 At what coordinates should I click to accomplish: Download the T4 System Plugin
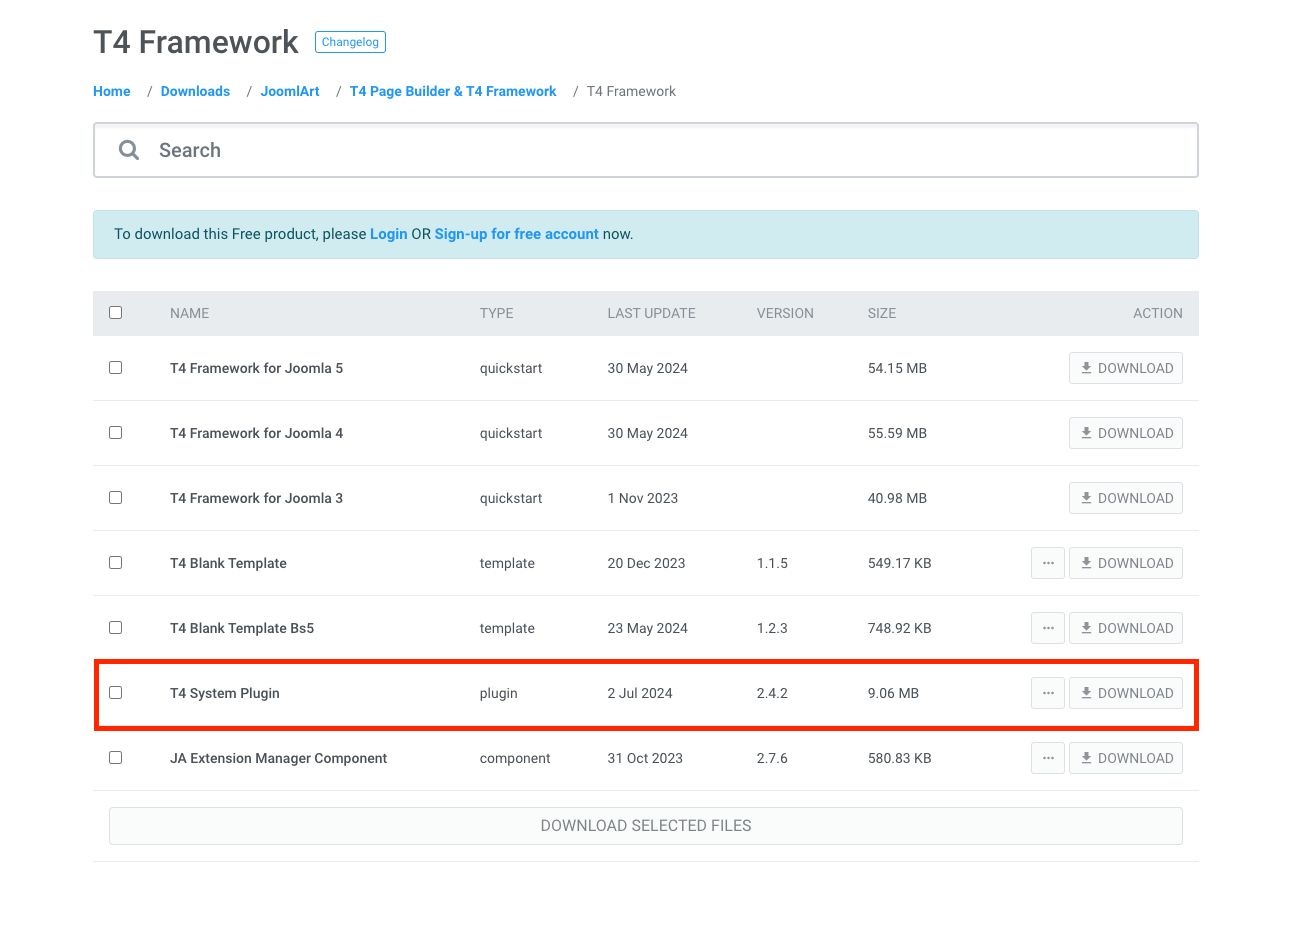[x=1125, y=693]
